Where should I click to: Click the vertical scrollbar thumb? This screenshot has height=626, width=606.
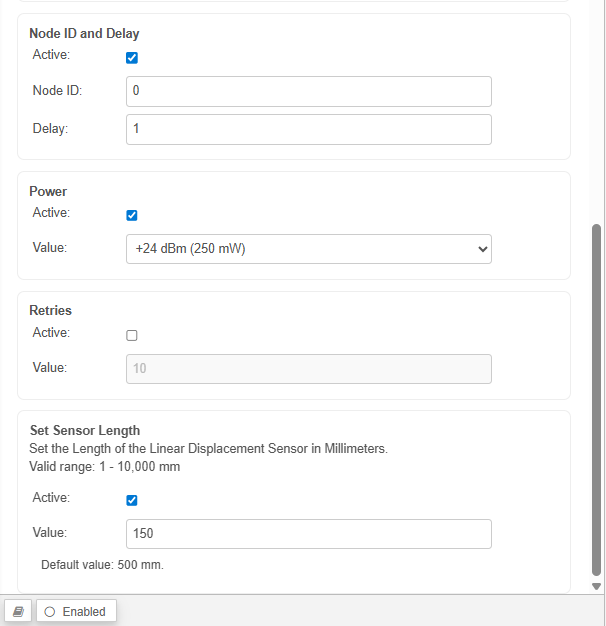pos(597,400)
